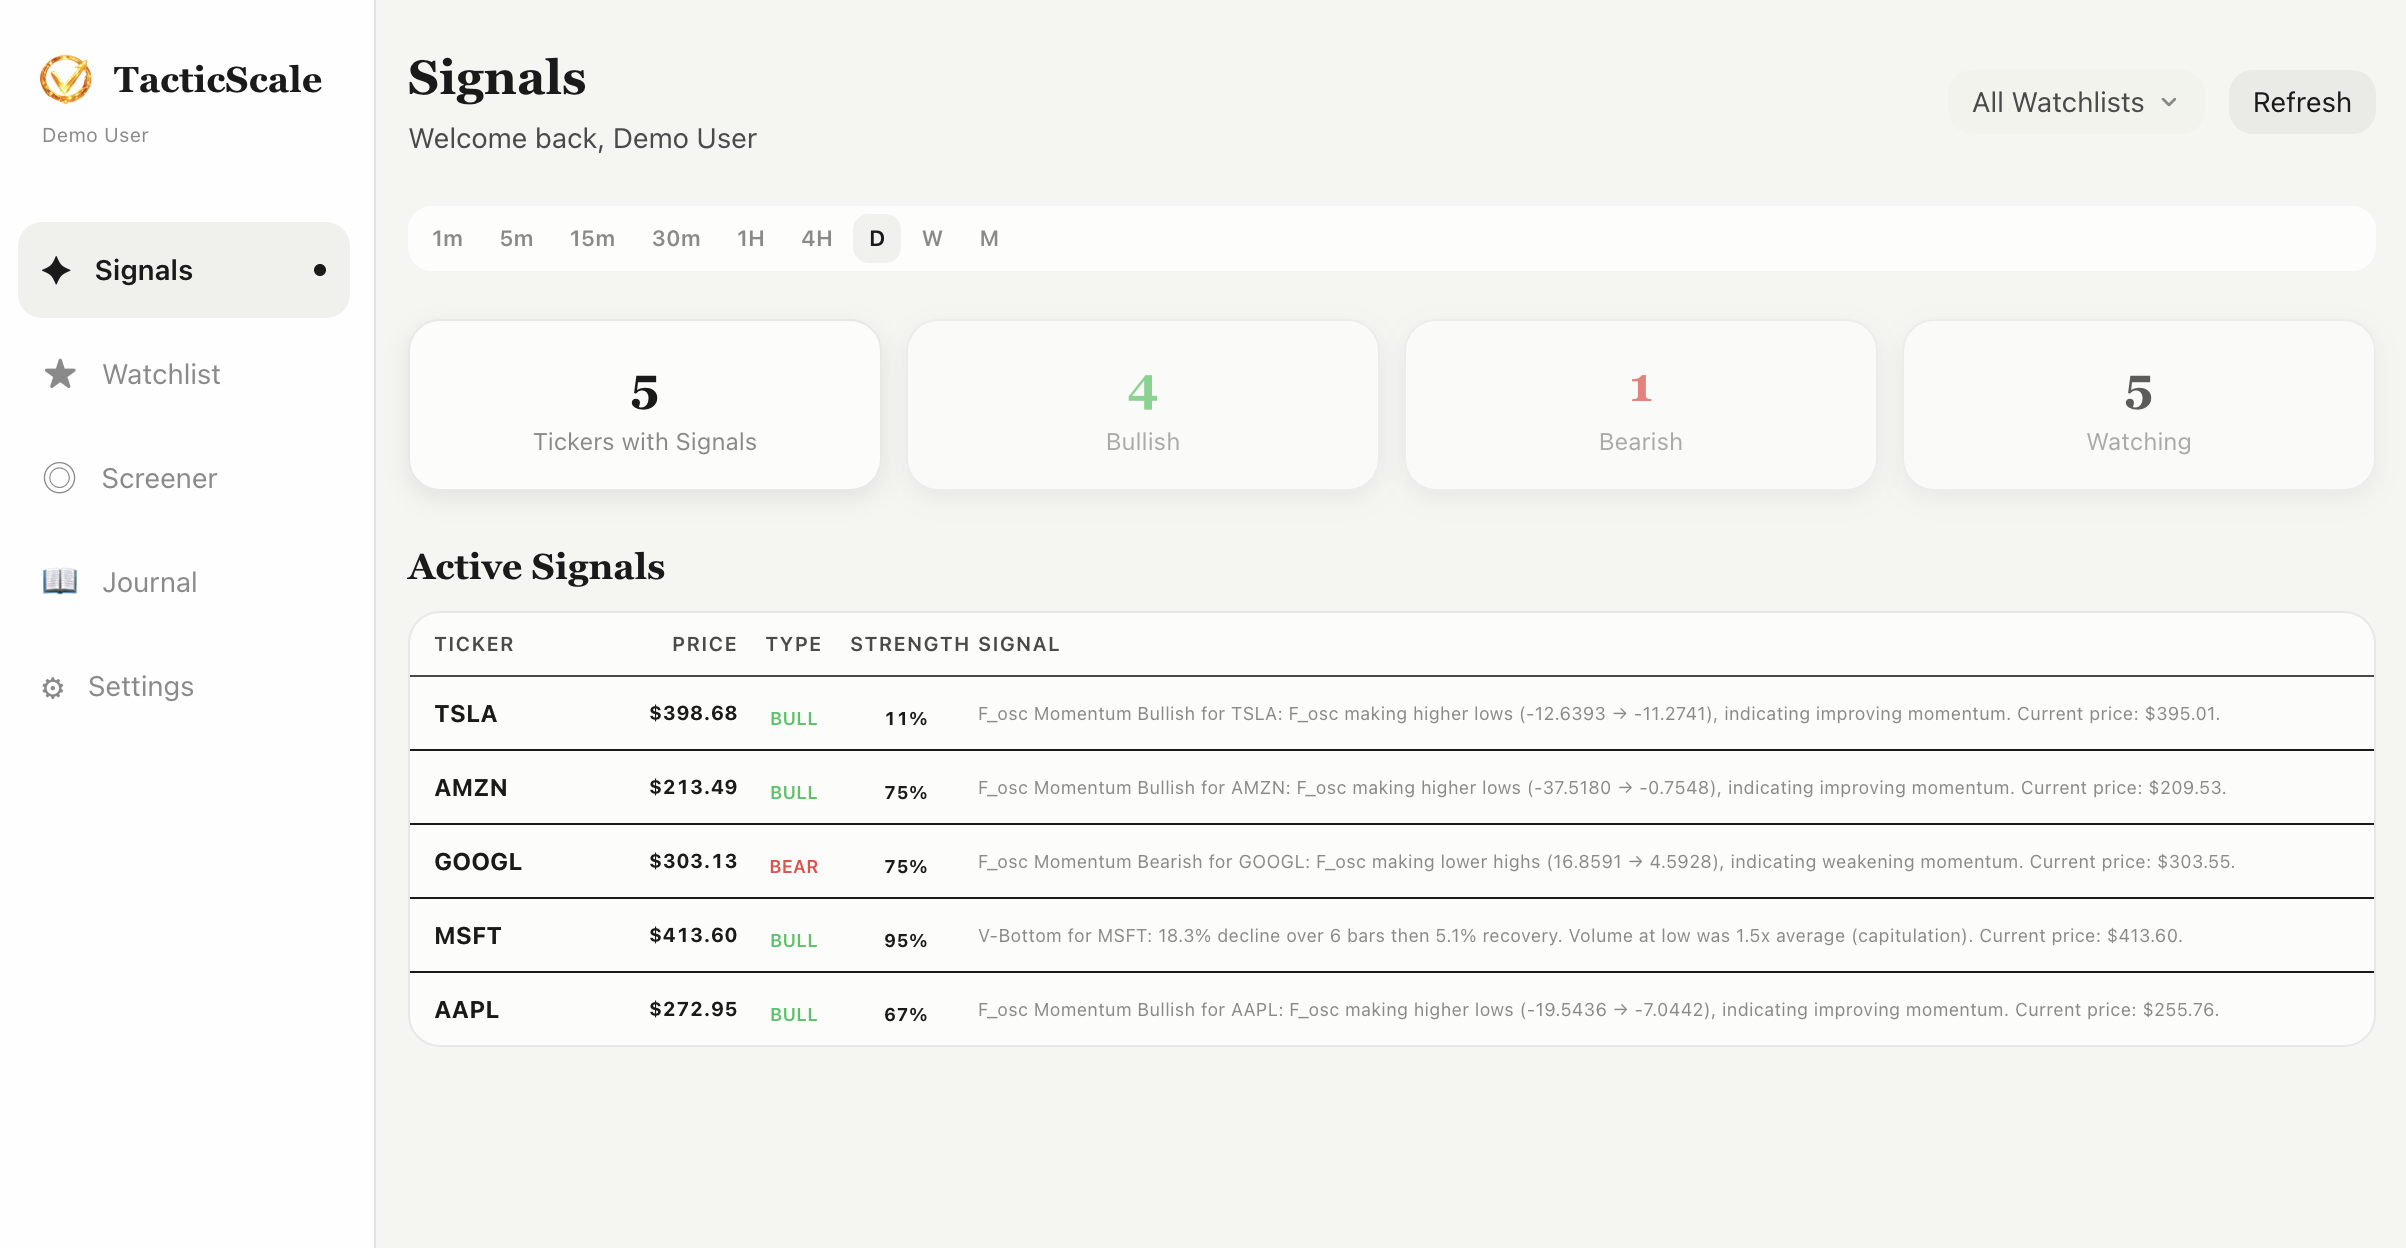Screen dimensions: 2406x1248
Task: Click the chevron beside All Watchlists
Action: (2170, 102)
